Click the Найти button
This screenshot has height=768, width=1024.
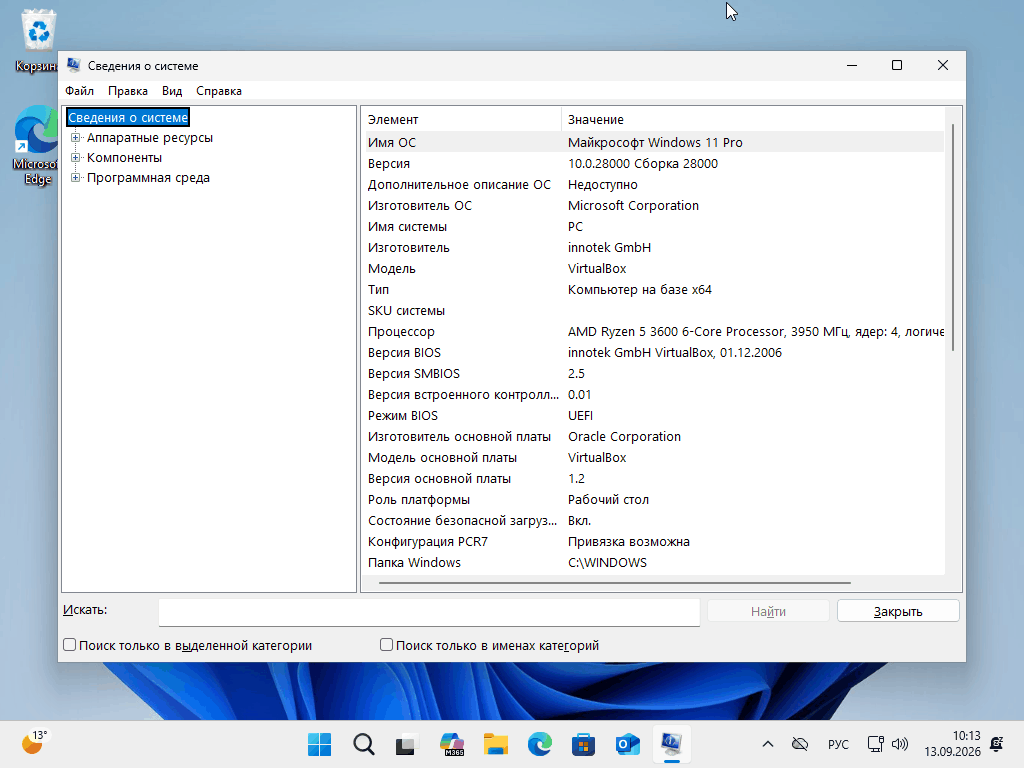point(768,611)
